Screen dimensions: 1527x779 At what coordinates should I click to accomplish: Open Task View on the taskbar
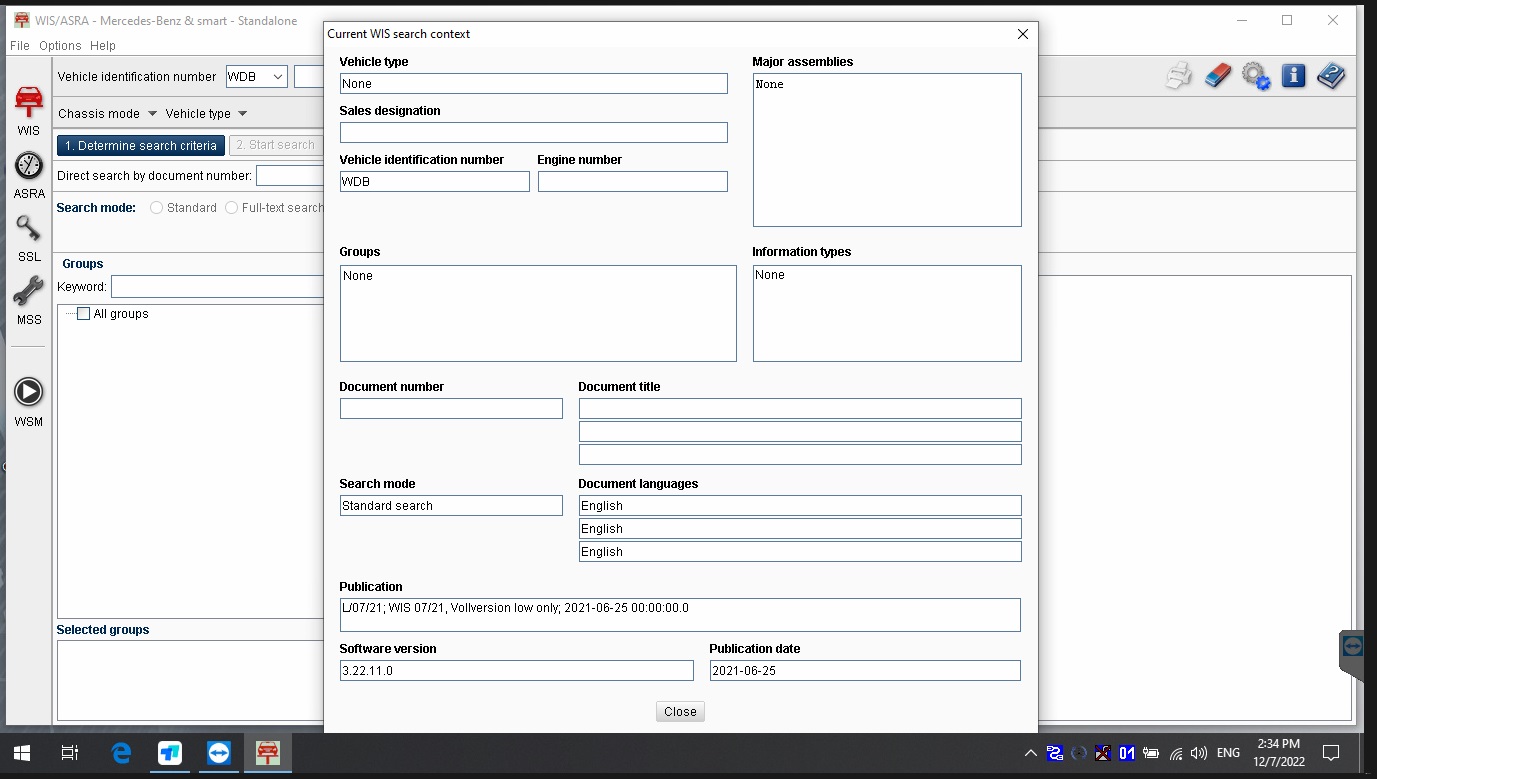point(69,753)
